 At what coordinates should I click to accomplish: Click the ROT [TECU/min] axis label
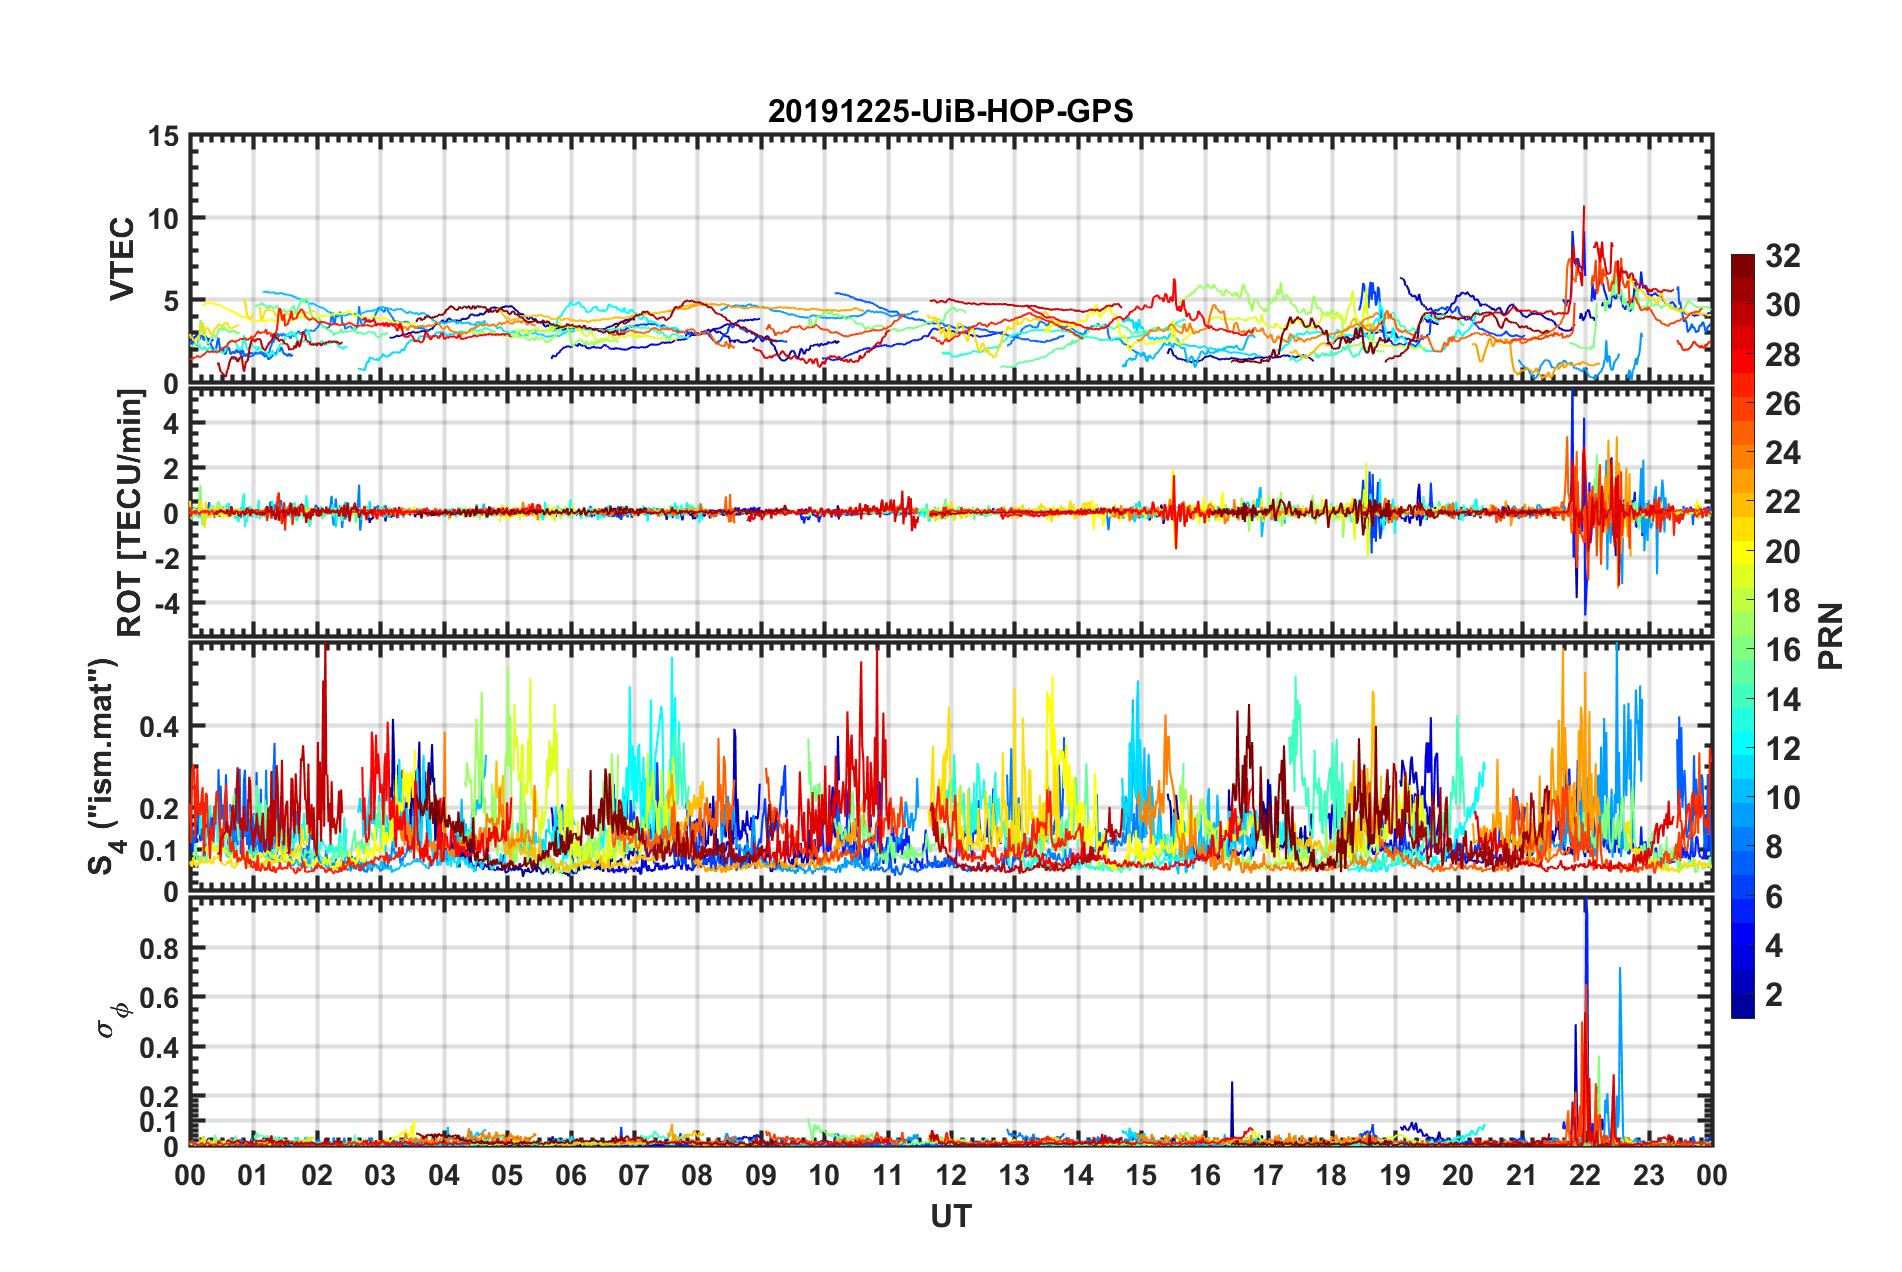point(130,513)
